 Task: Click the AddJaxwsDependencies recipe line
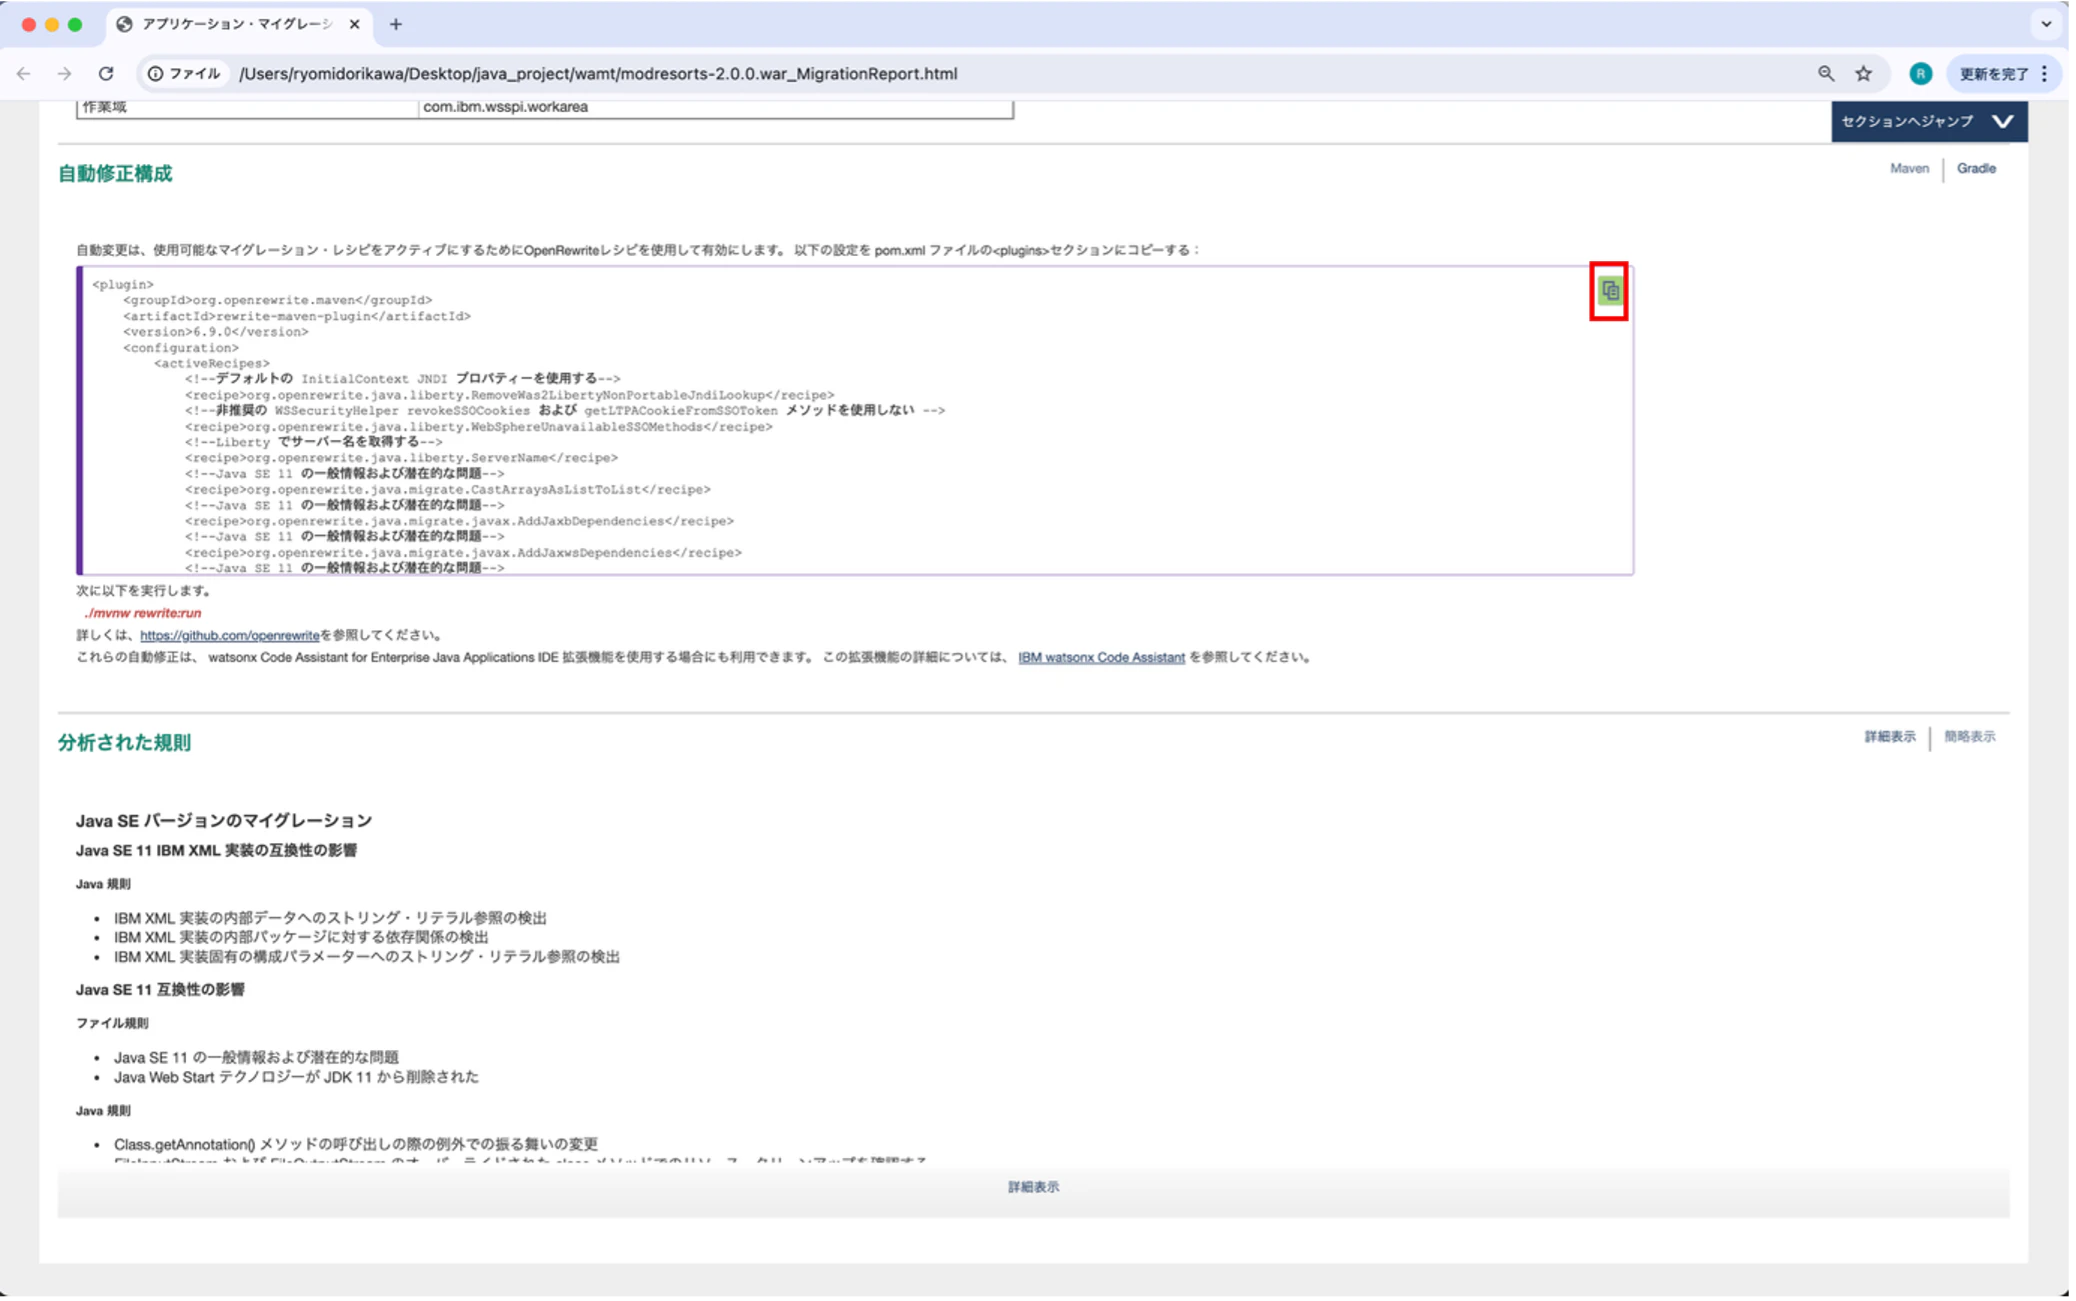(463, 553)
